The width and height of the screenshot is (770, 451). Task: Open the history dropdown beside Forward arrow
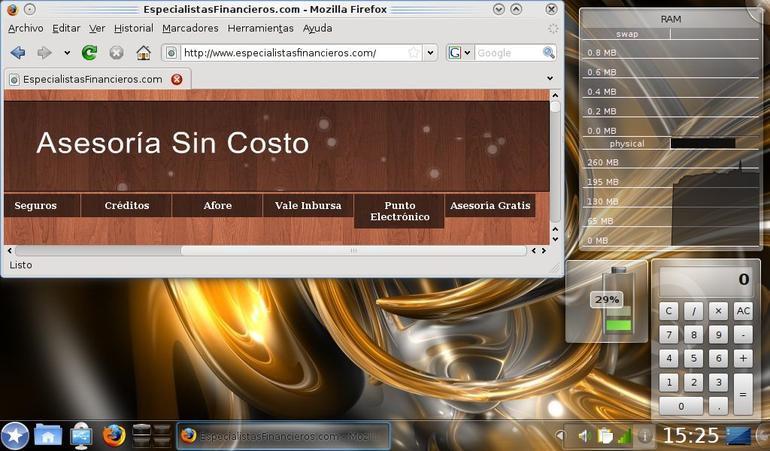click(67, 53)
